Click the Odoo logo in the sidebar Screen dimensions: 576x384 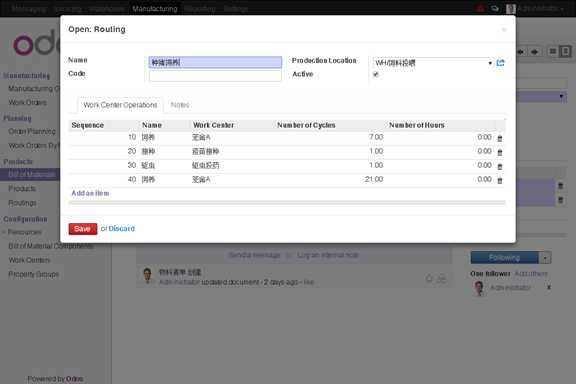point(37,43)
